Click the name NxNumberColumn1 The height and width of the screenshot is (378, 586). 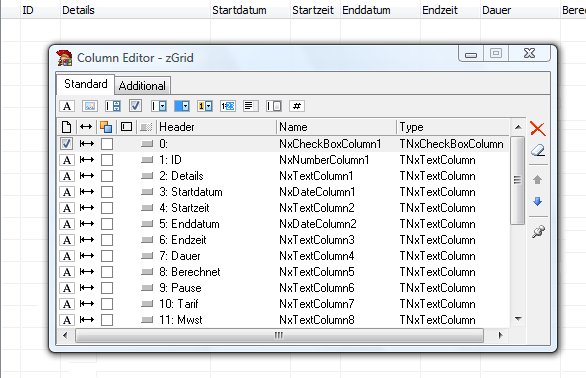[324, 160]
